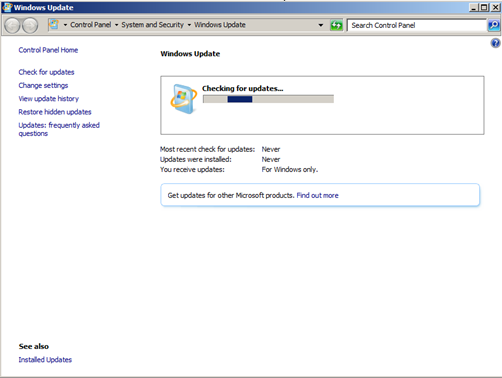
Task: Click the Search Control Panel field
Action: (x=417, y=25)
